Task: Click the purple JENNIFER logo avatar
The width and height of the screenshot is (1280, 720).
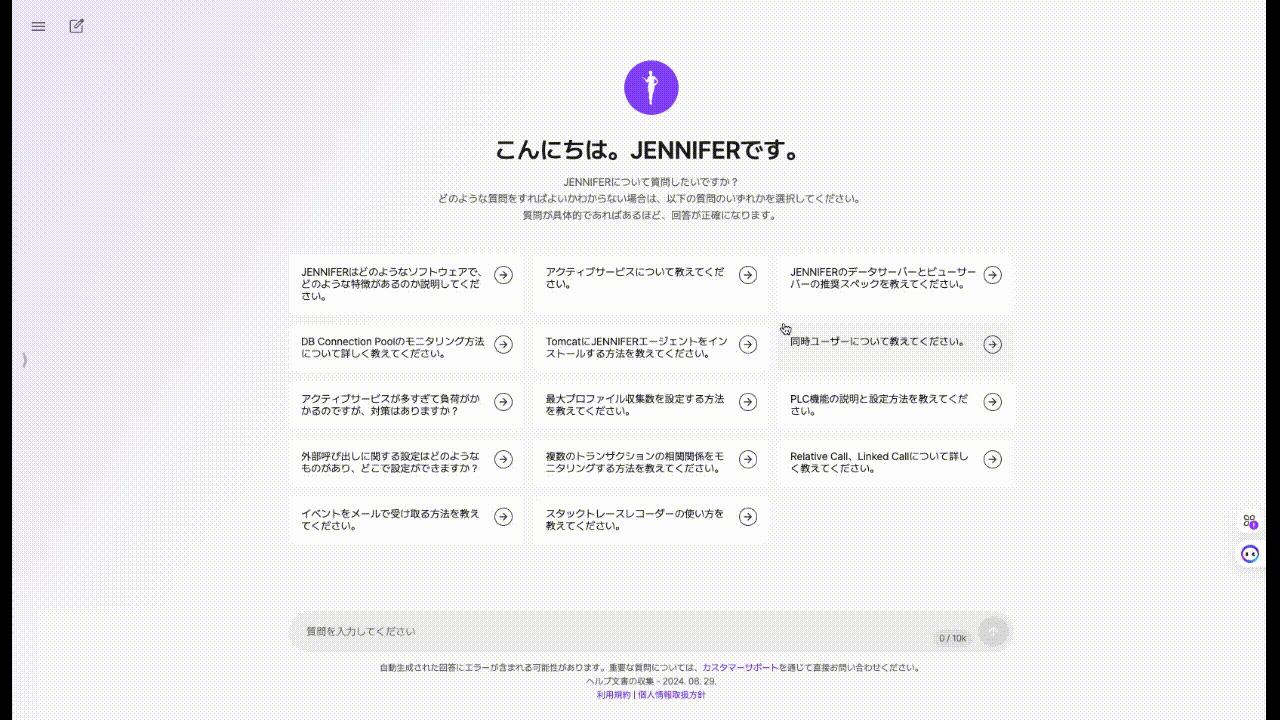Action: click(x=651, y=88)
